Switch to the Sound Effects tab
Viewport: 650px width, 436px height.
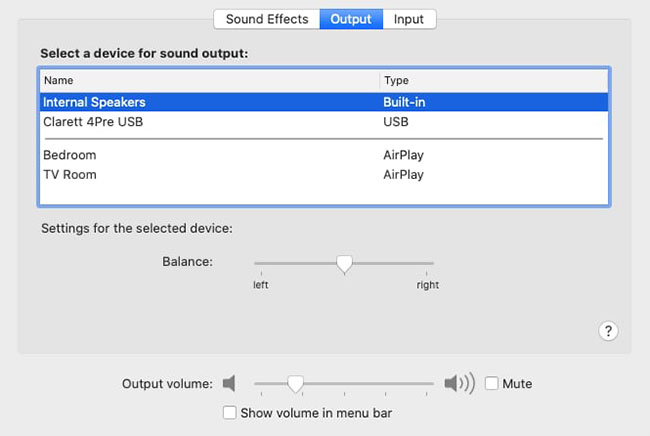(x=266, y=19)
